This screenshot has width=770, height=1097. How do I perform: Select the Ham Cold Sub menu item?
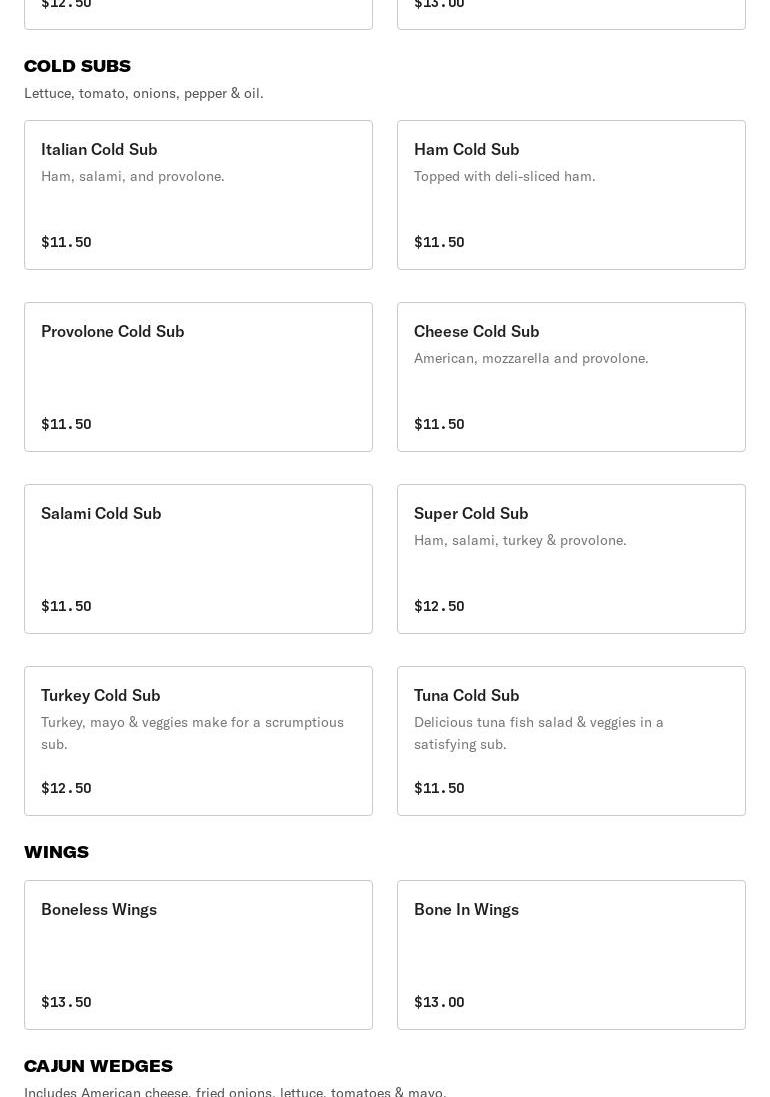click(x=571, y=195)
